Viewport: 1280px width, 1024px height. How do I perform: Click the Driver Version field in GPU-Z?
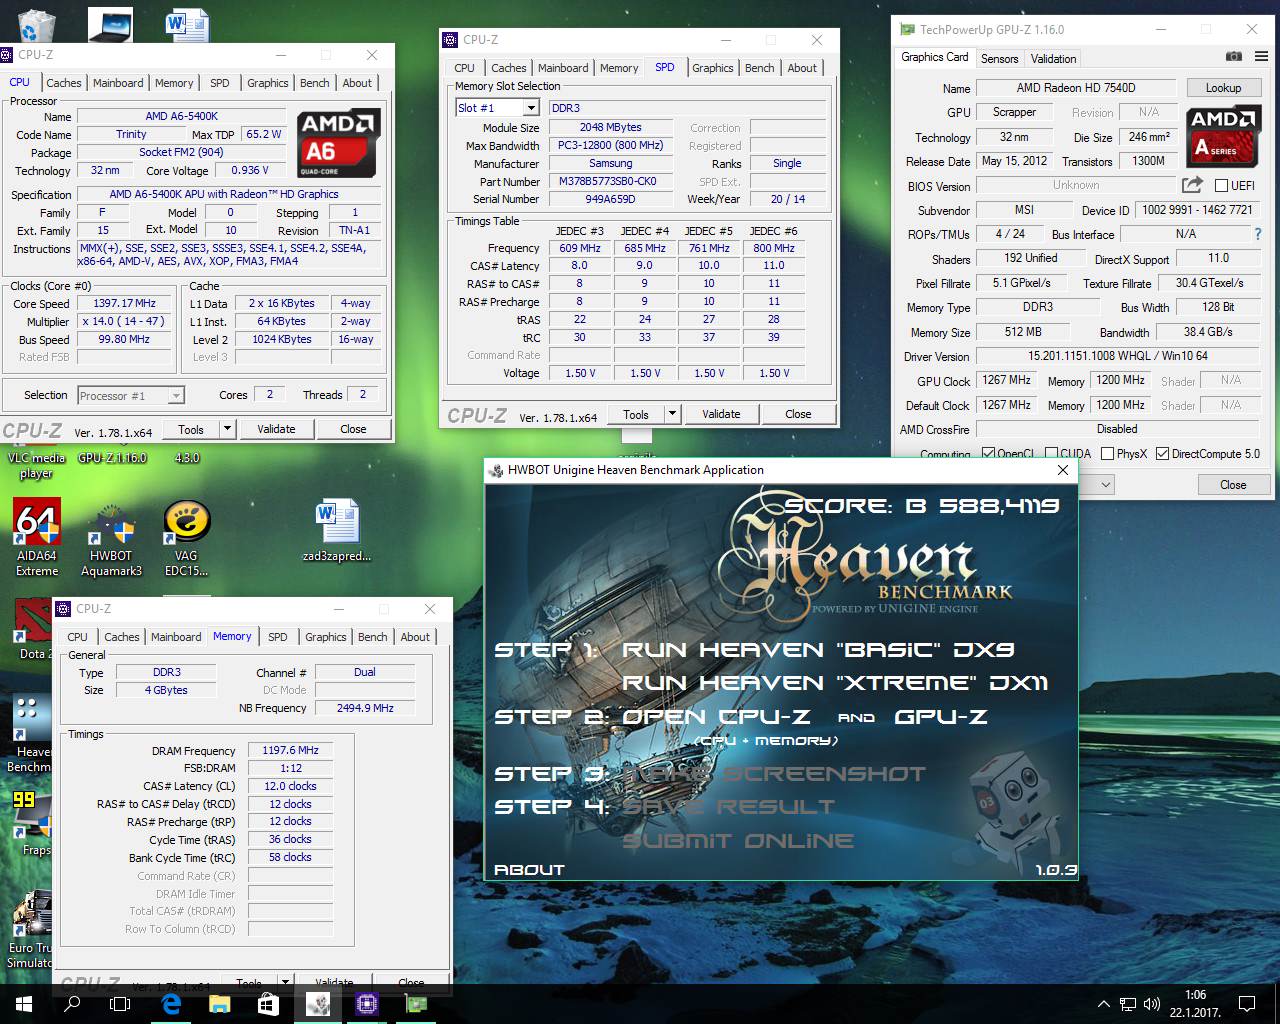[1117, 357]
